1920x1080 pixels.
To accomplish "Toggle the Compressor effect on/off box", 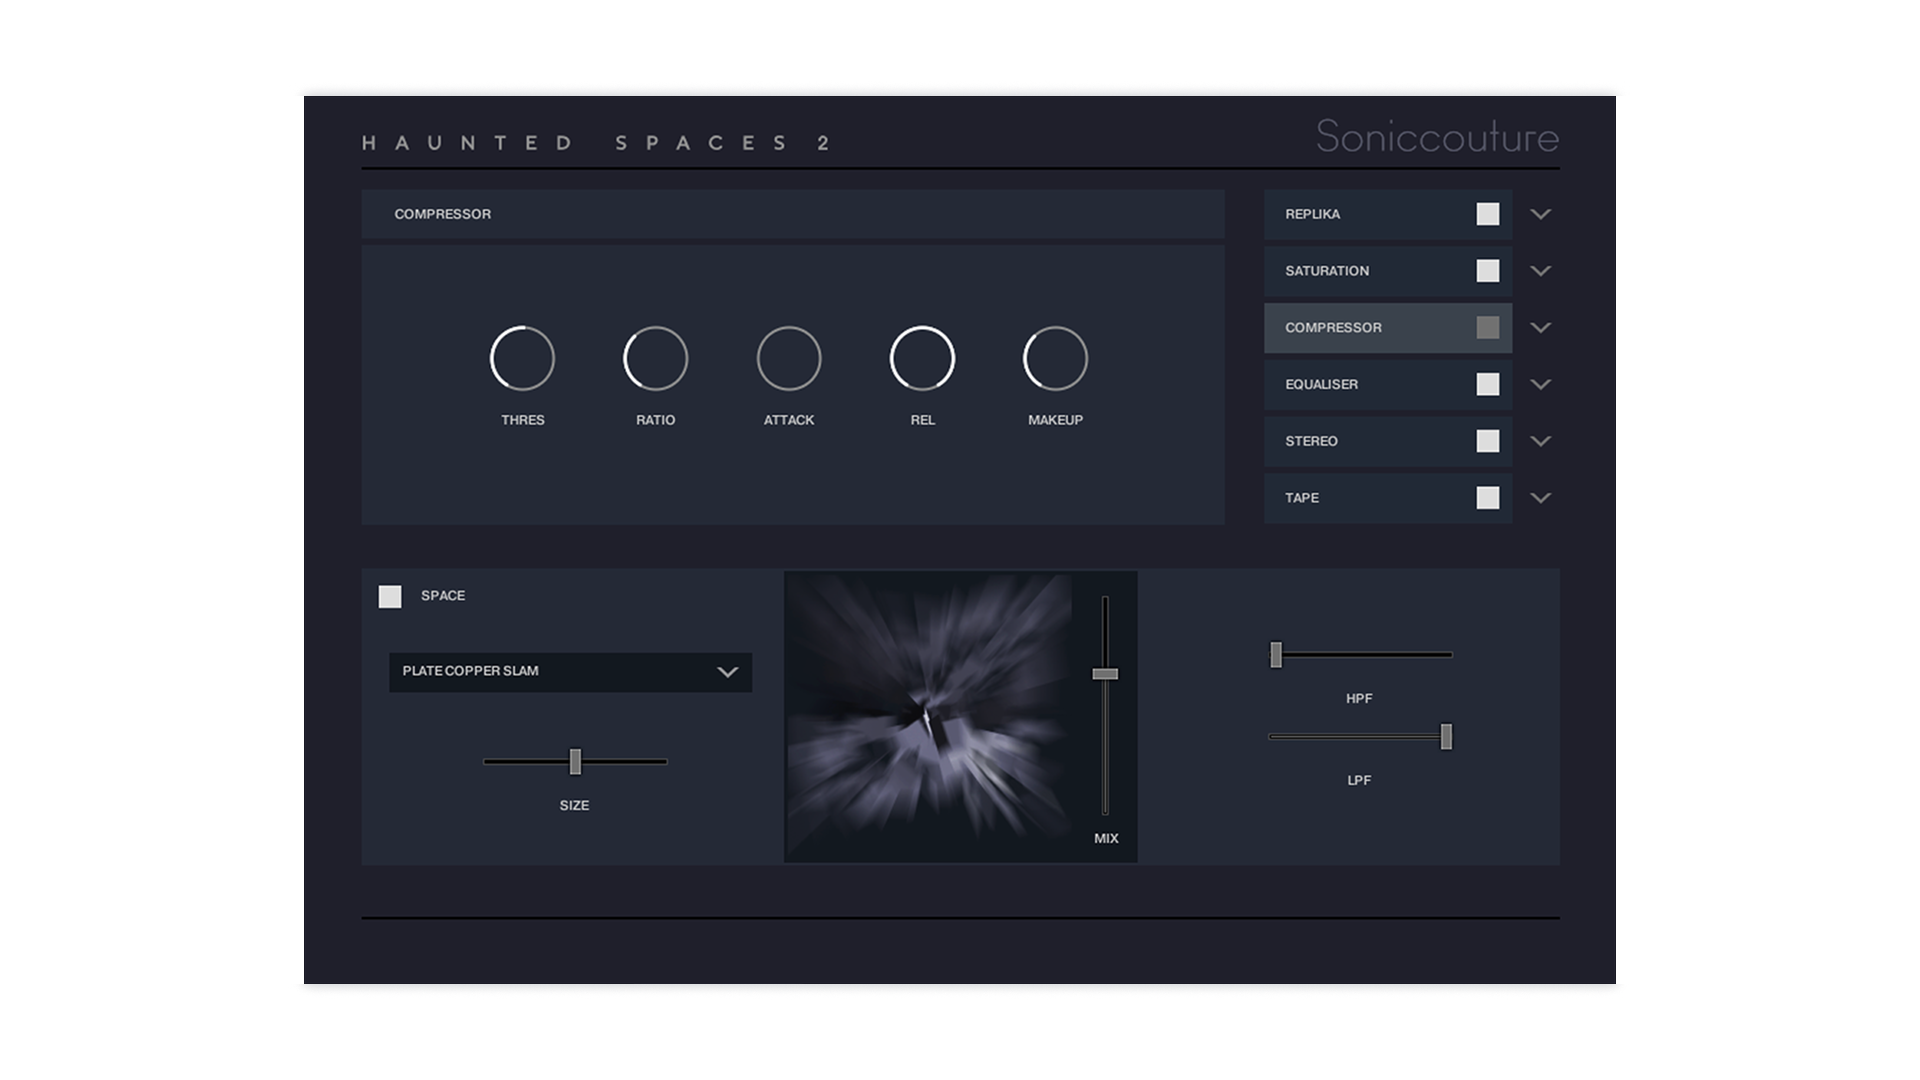I will pyautogui.click(x=1488, y=328).
